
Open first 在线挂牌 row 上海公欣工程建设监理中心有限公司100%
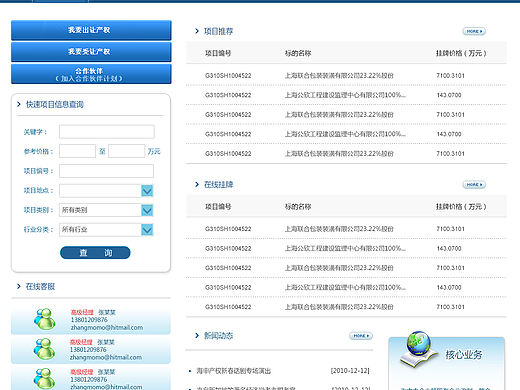(345, 248)
